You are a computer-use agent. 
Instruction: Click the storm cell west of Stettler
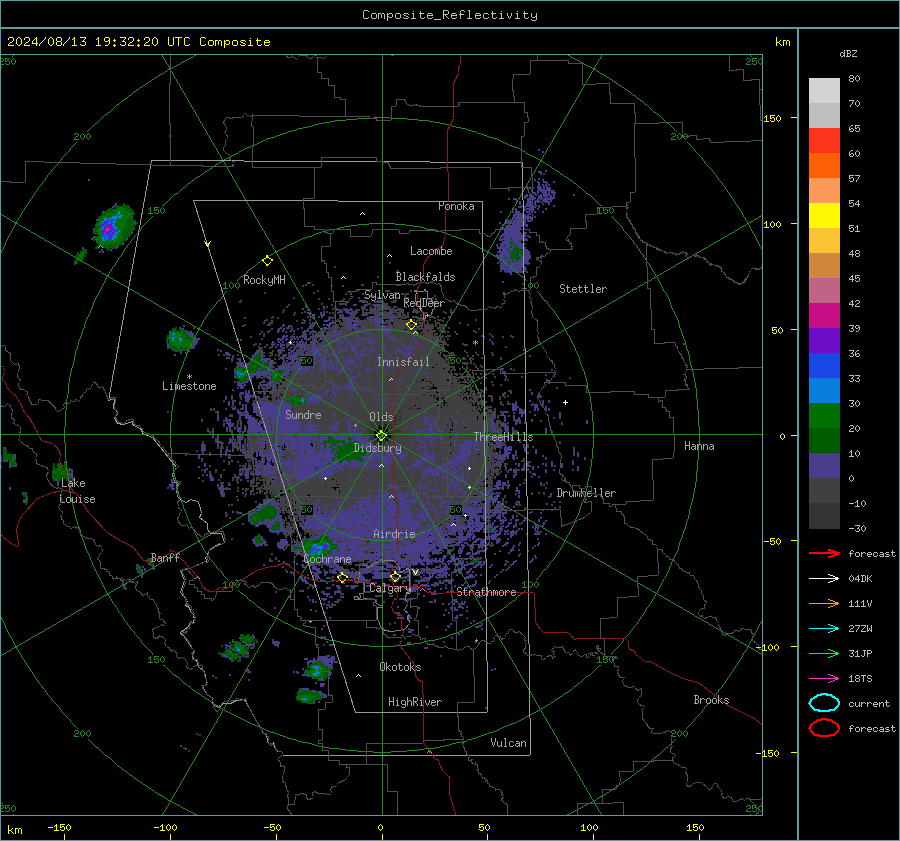[x=516, y=251]
